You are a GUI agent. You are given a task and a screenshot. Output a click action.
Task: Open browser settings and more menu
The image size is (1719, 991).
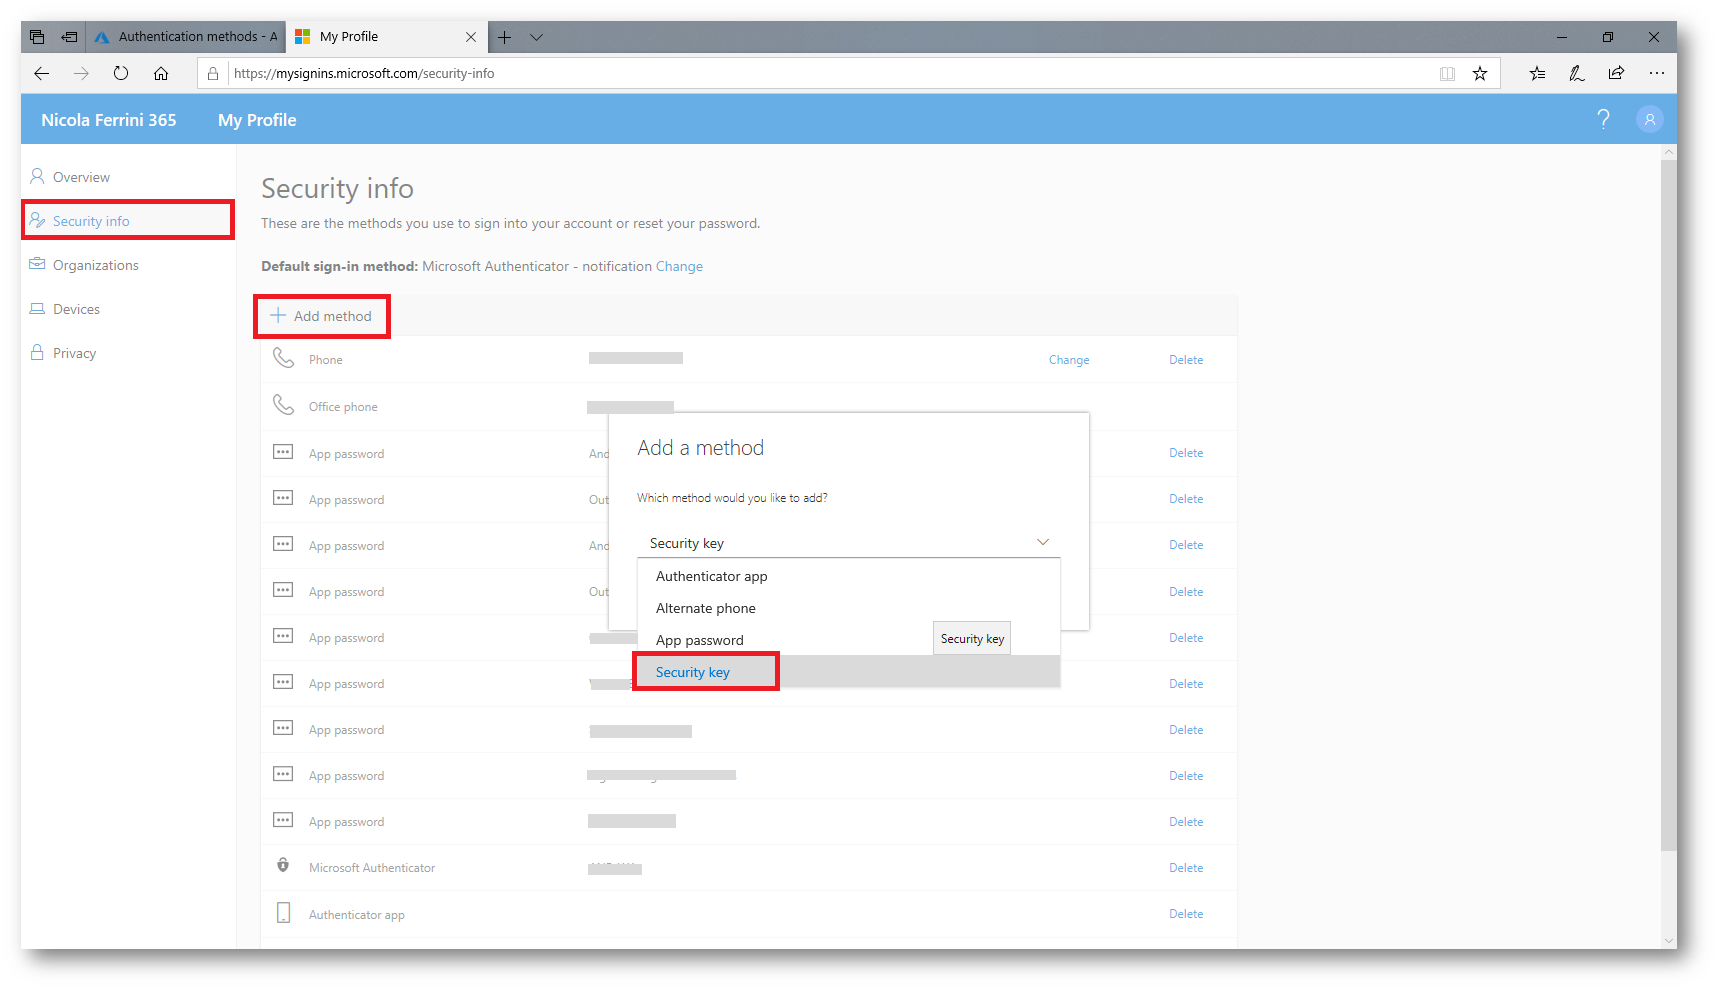pyautogui.click(x=1657, y=73)
